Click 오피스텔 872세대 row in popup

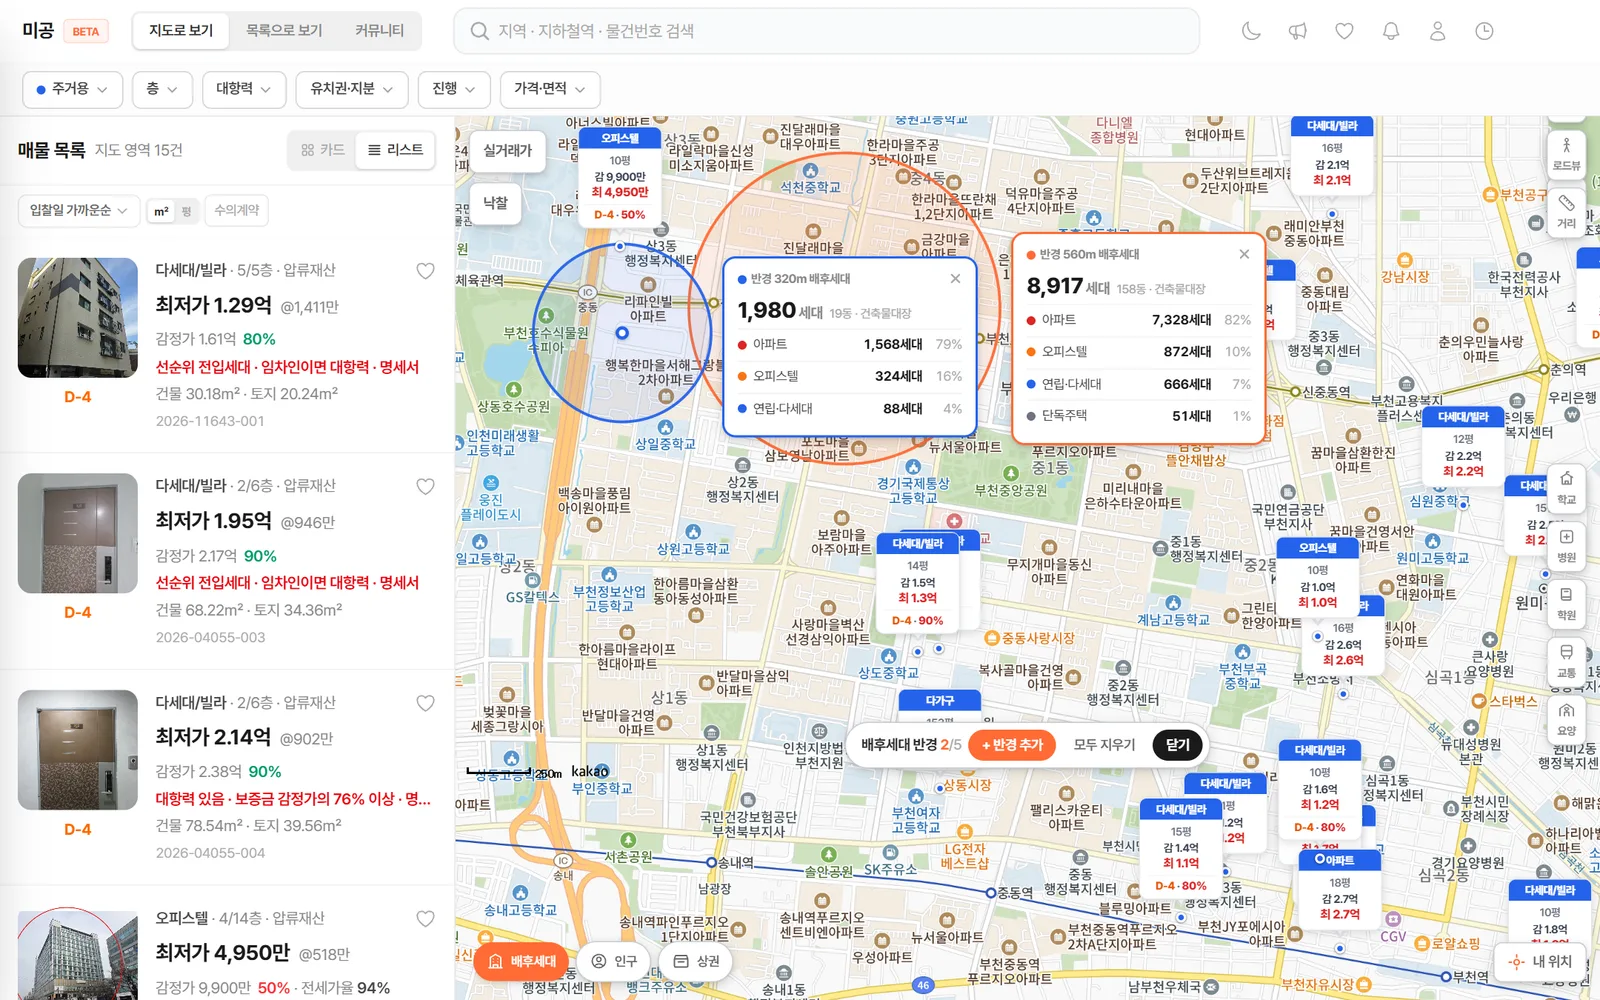pyautogui.click(x=1138, y=352)
